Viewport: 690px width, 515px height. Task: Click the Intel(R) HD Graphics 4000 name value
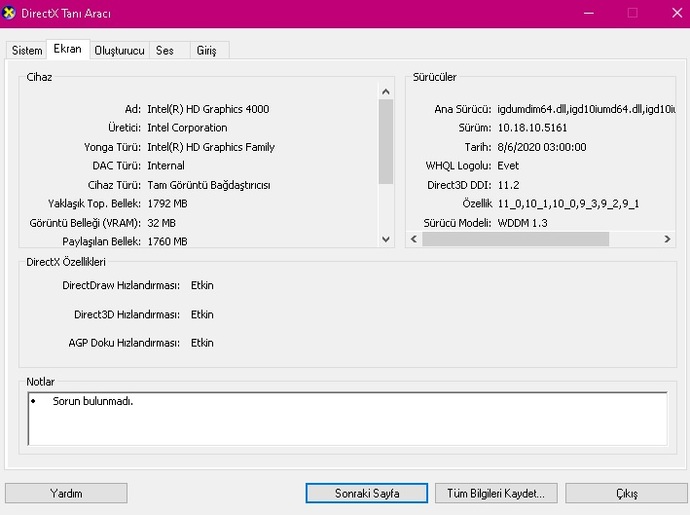click(208, 109)
